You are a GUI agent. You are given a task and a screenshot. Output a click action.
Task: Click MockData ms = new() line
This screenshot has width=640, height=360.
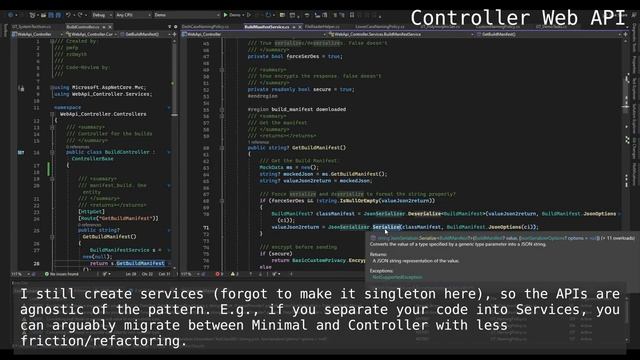click(x=289, y=167)
